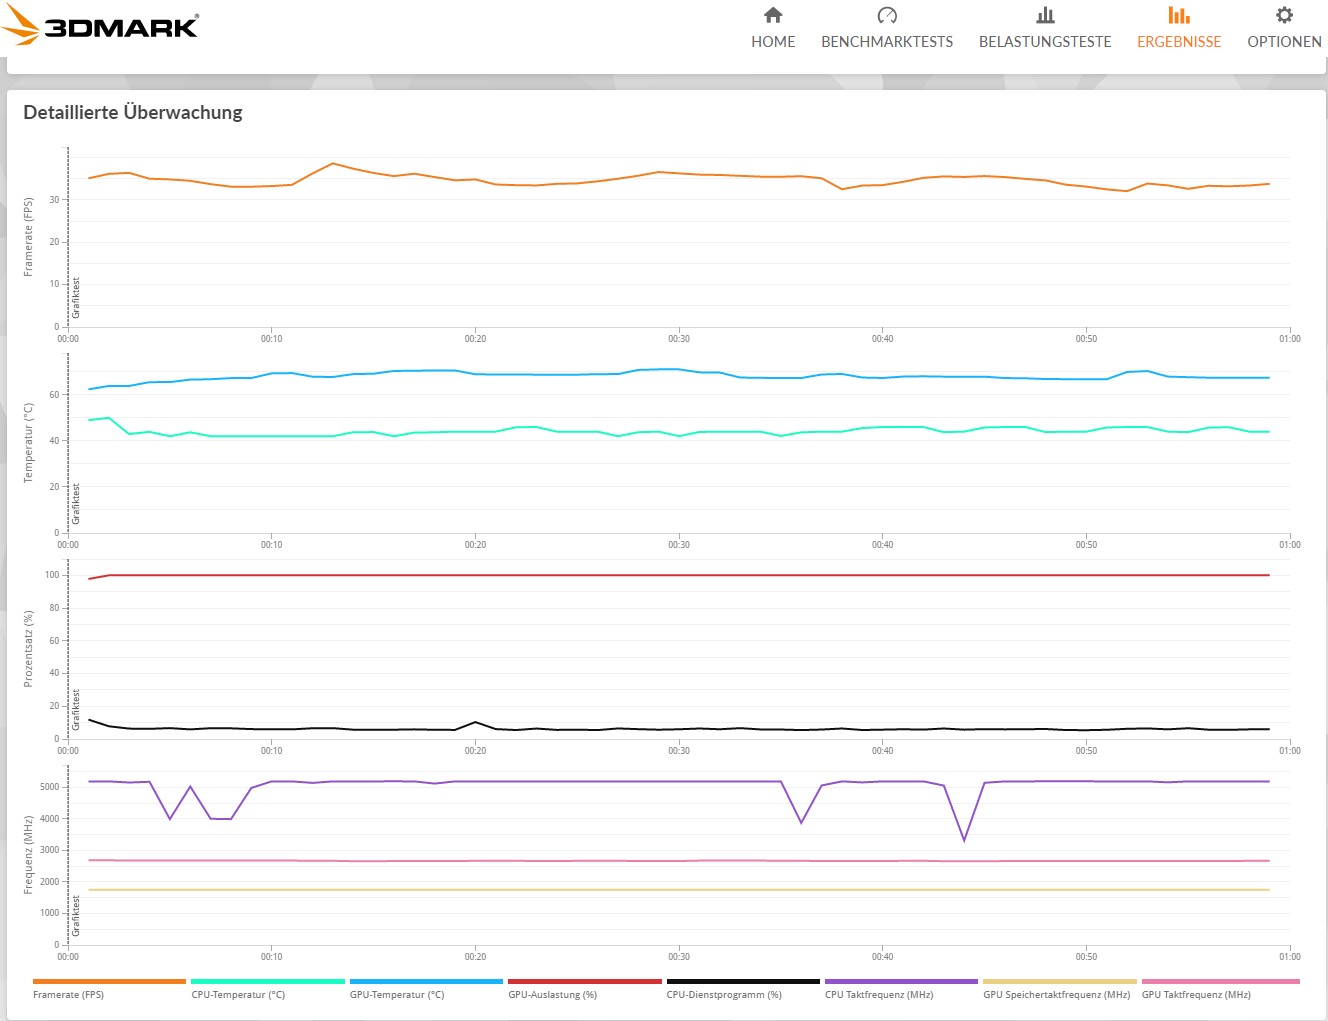Select the OPTIONEN label

(x=1284, y=42)
